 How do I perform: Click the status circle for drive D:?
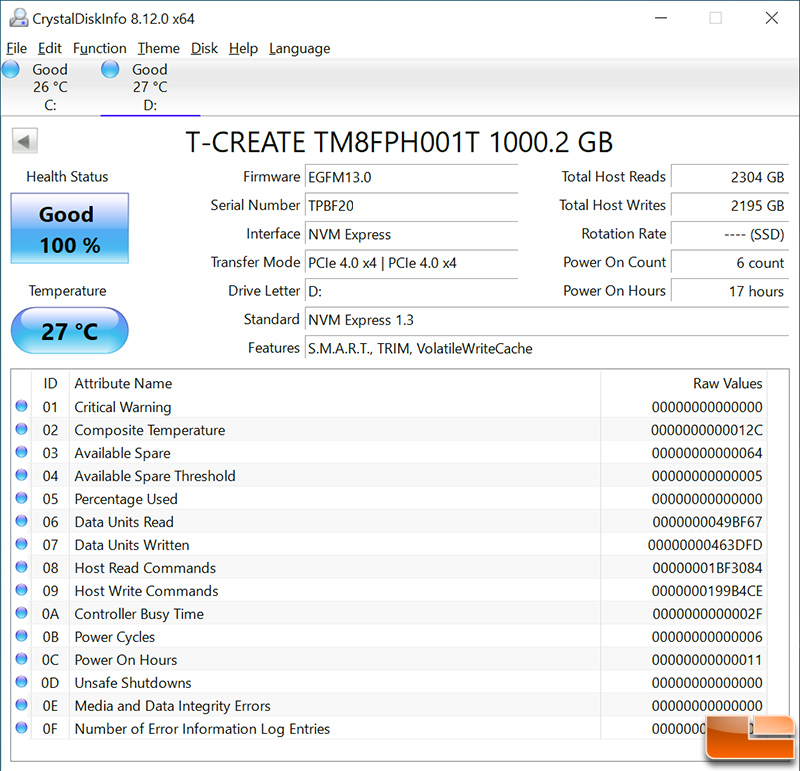point(110,69)
